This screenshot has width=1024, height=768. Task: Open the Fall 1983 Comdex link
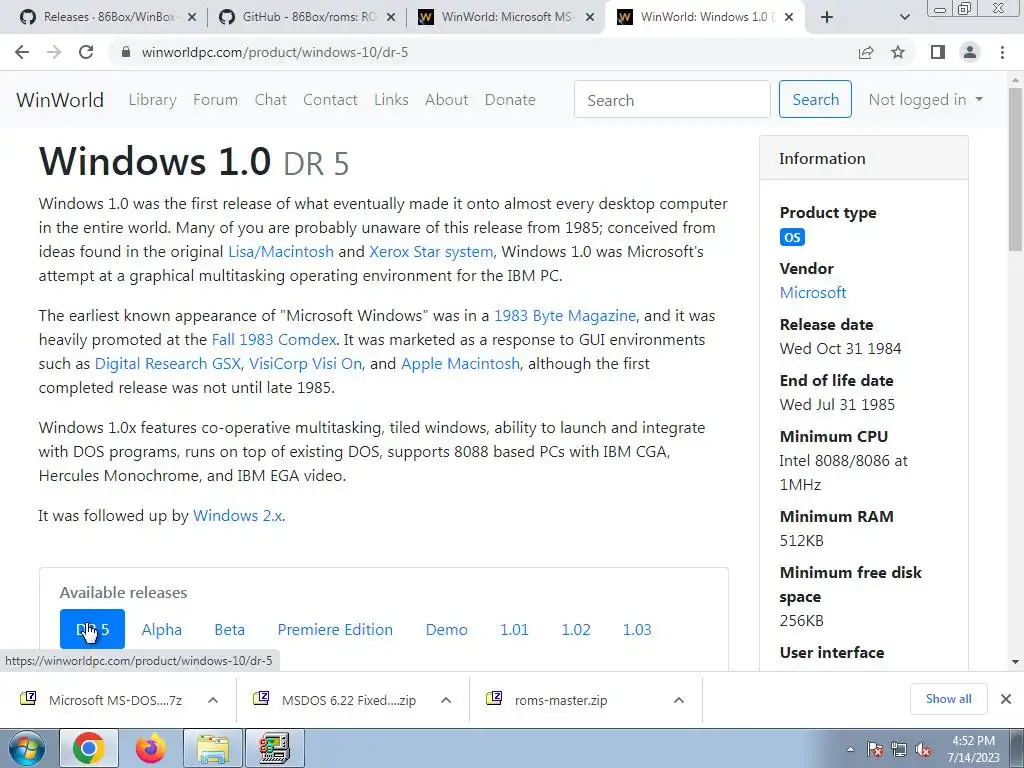coord(274,340)
